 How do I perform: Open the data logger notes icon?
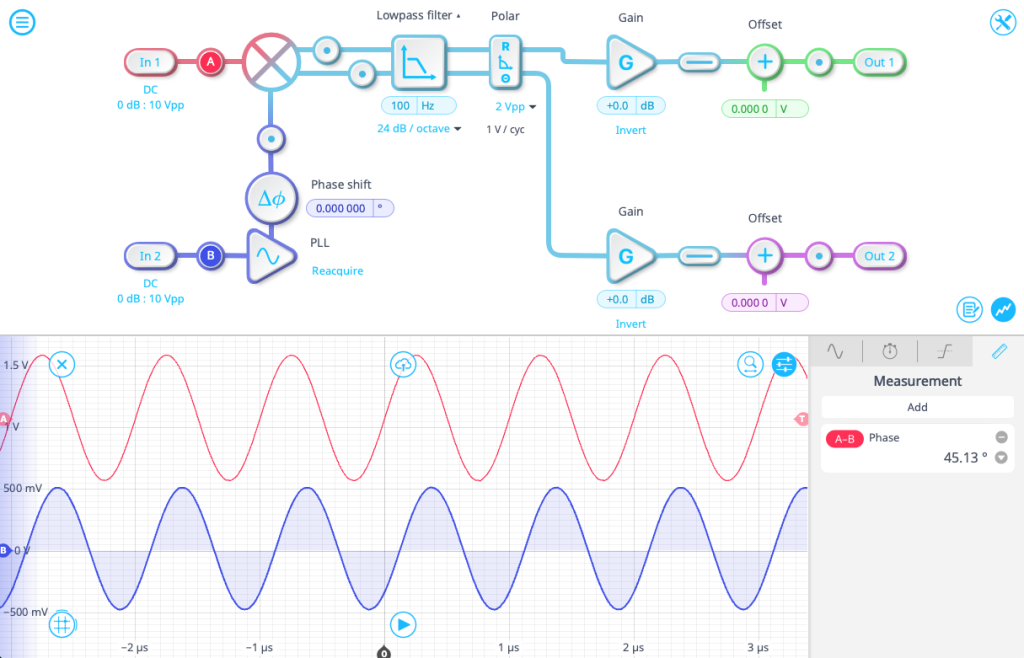[969, 309]
